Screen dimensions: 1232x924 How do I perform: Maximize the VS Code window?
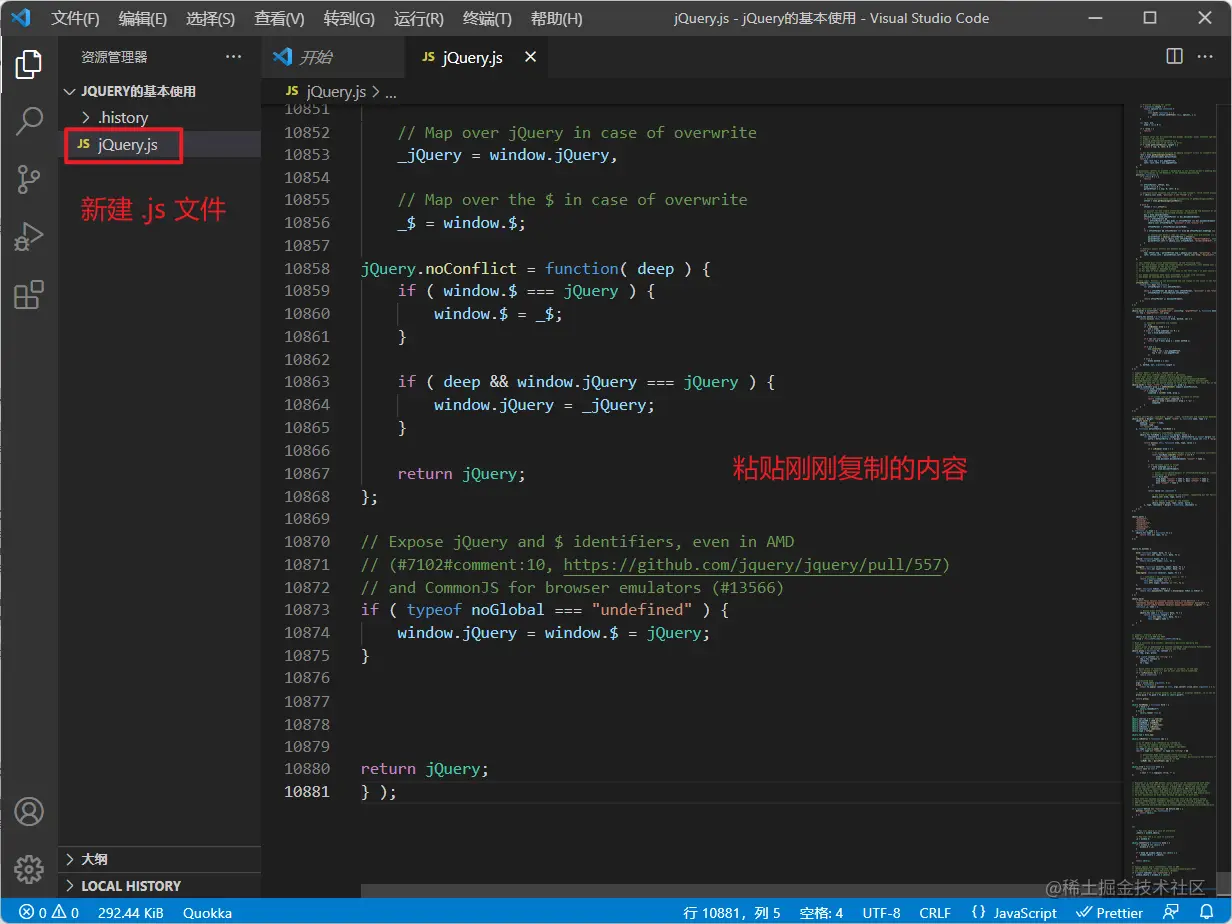point(1150,18)
